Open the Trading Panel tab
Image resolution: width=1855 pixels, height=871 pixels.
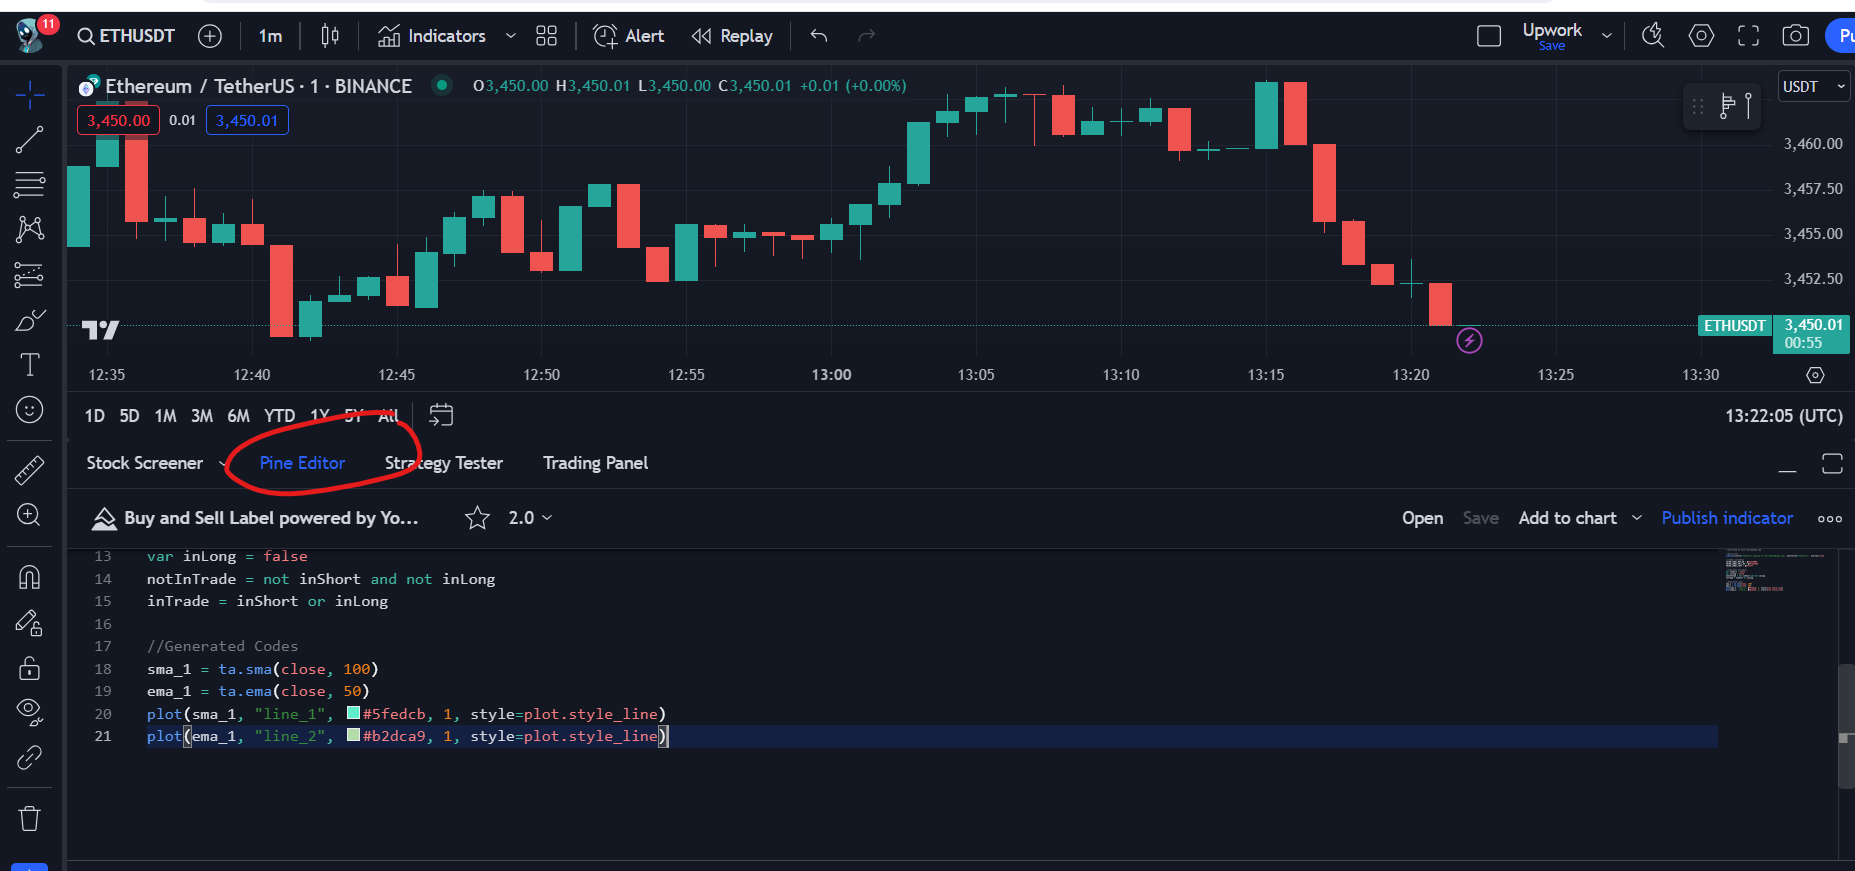(x=595, y=463)
